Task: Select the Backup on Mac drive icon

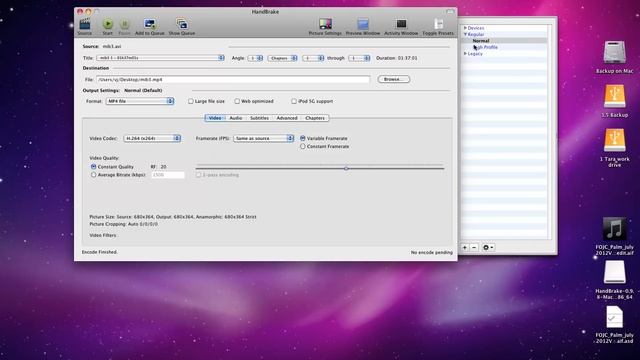Action: pyautogui.click(x=614, y=52)
